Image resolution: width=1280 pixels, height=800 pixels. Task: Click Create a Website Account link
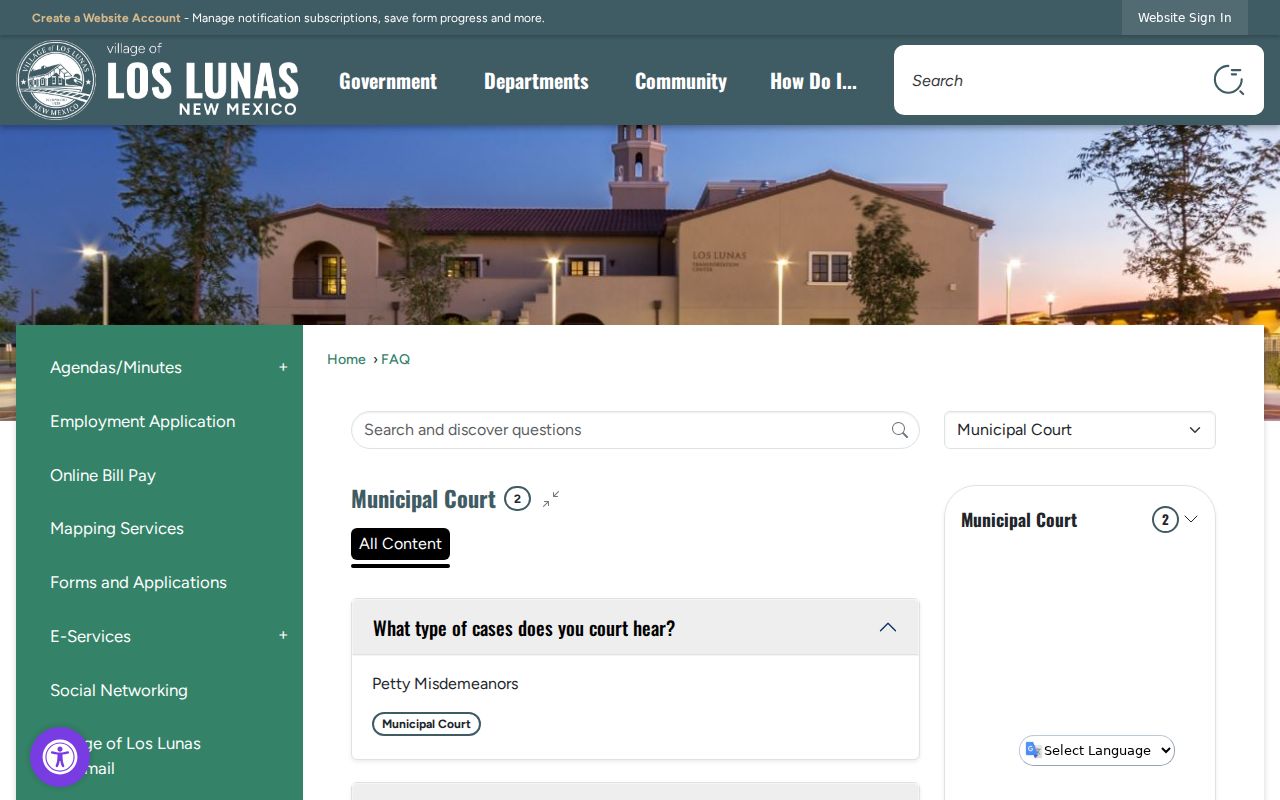click(x=106, y=18)
